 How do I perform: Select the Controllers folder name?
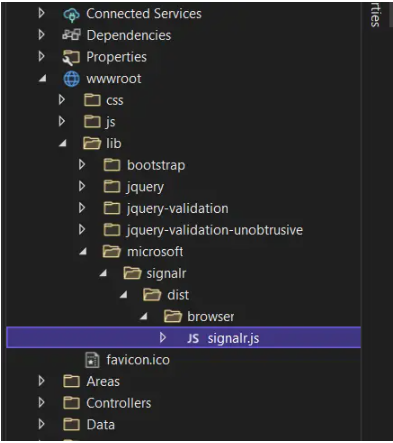tap(119, 403)
